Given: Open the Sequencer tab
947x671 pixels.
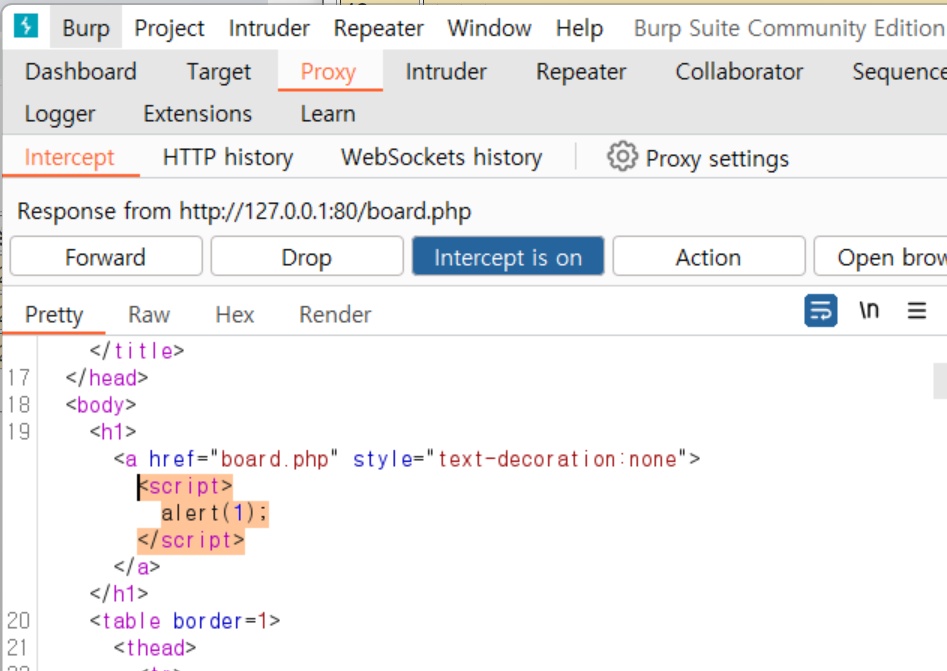Looking at the screenshot, I should 899,72.
